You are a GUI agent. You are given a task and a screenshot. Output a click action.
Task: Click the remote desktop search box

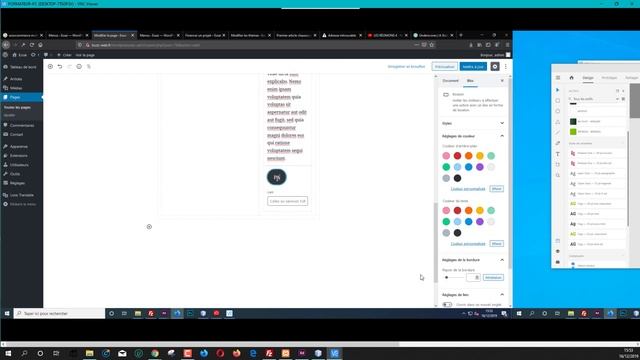[x=60, y=313]
